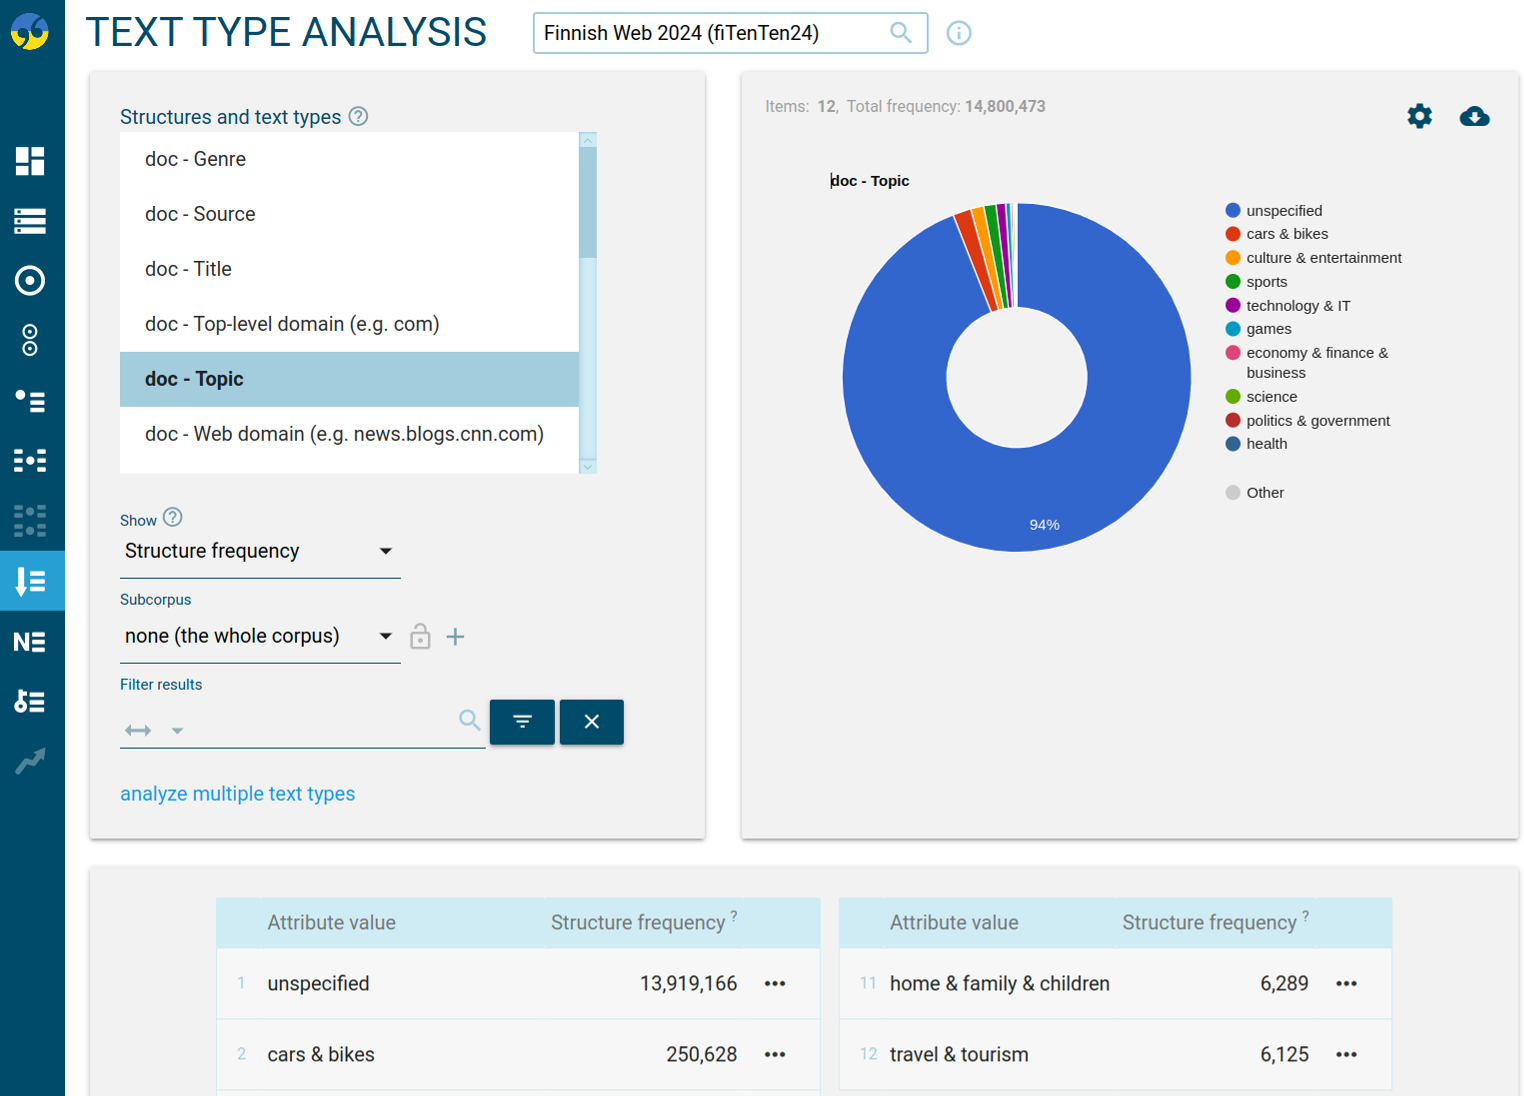The height and width of the screenshot is (1096, 1524).
Task: Open the filter match-type dropdown arrow
Action: pyautogui.click(x=177, y=731)
